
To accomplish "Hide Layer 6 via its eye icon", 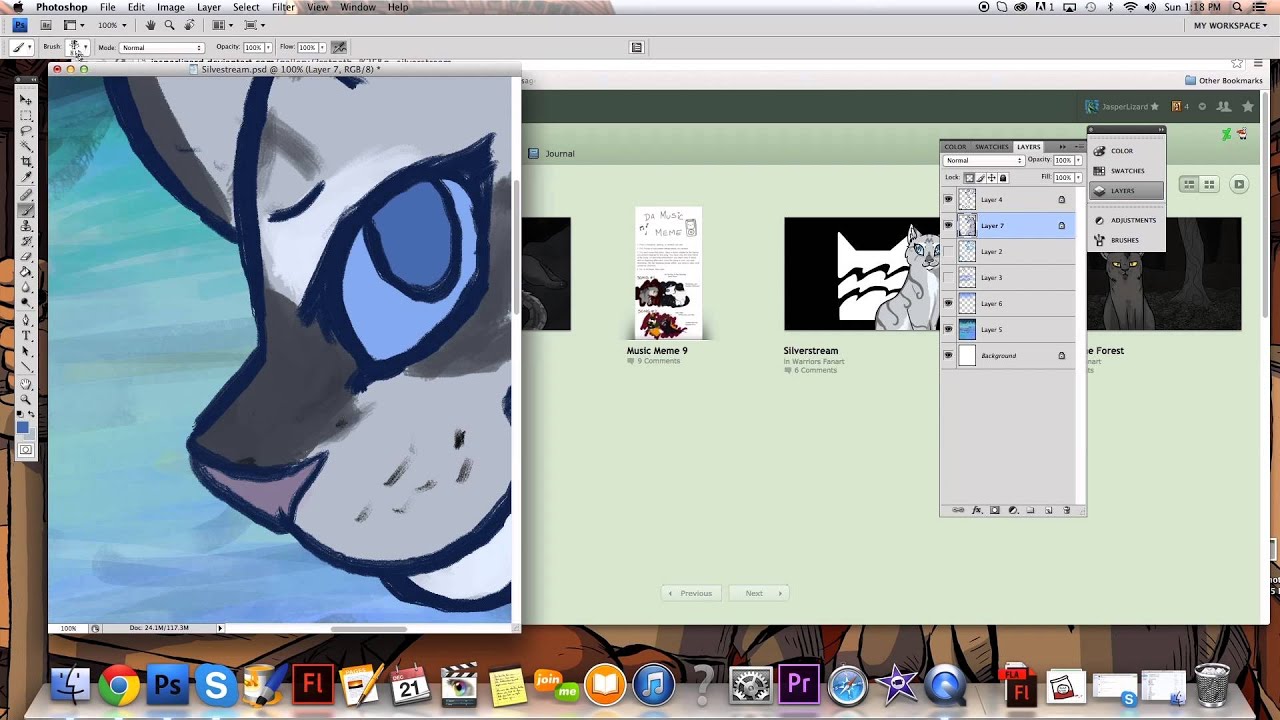I will click(948, 303).
